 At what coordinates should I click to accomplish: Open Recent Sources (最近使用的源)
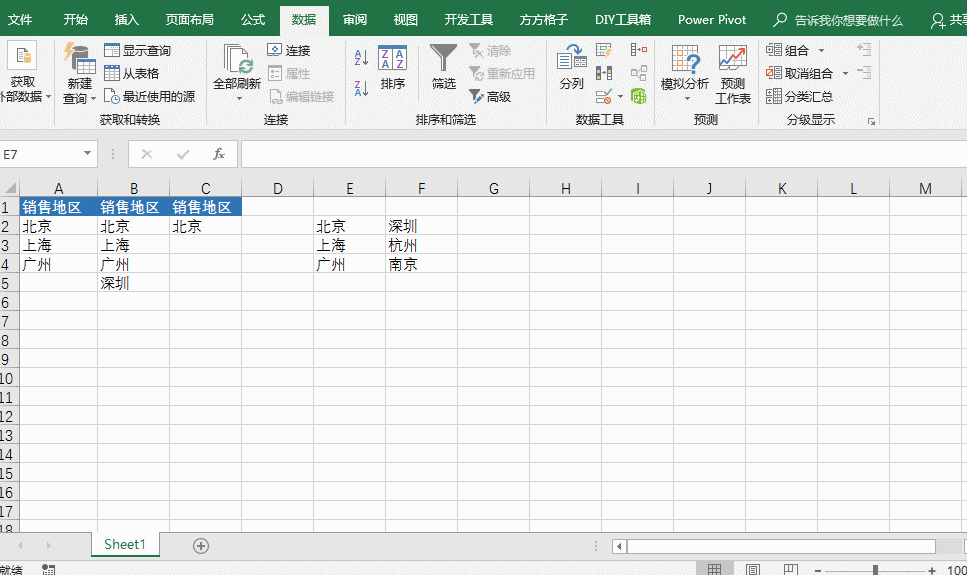pos(149,96)
